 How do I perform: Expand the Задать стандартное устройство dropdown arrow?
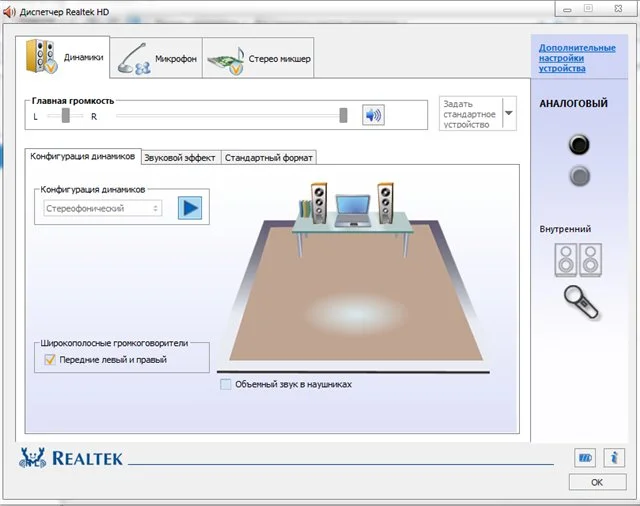(509, 113)
